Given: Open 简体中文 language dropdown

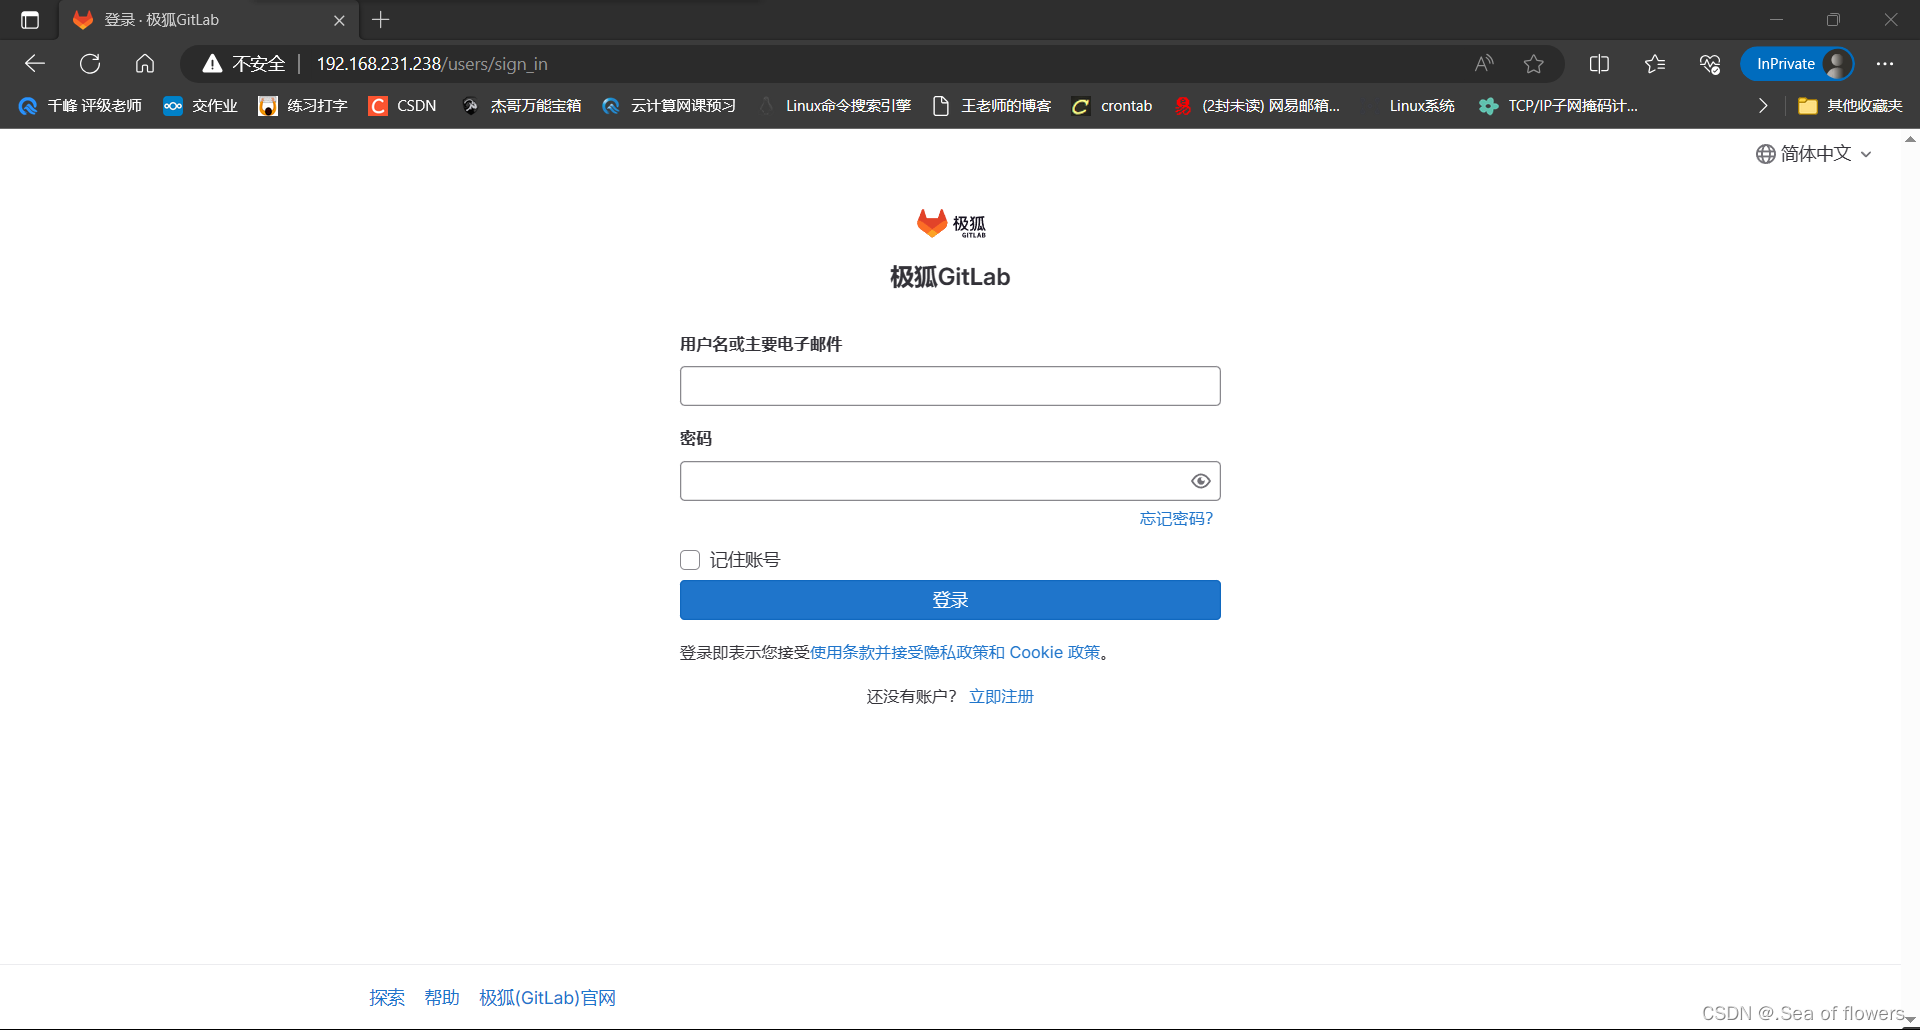Looking at the screenshot, I should [x=1814, y=154].
